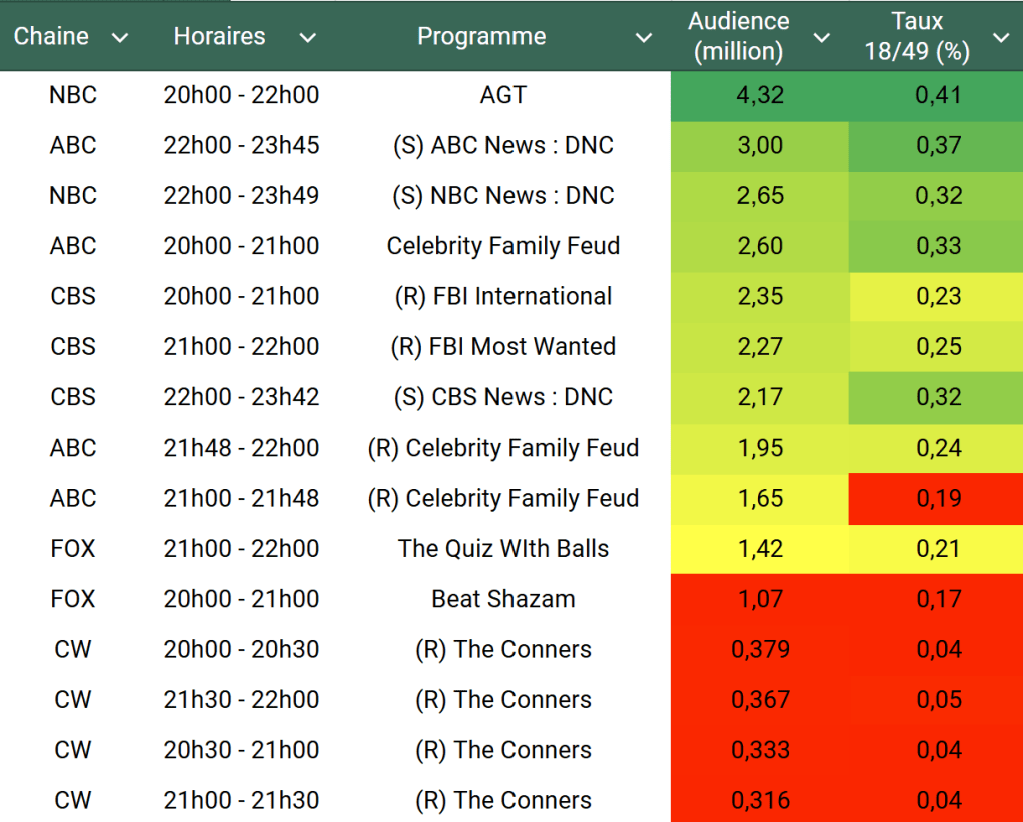Click The Quiz WIth Balls cell
This screenshot has width=1023, height=822.
(503, 549)
